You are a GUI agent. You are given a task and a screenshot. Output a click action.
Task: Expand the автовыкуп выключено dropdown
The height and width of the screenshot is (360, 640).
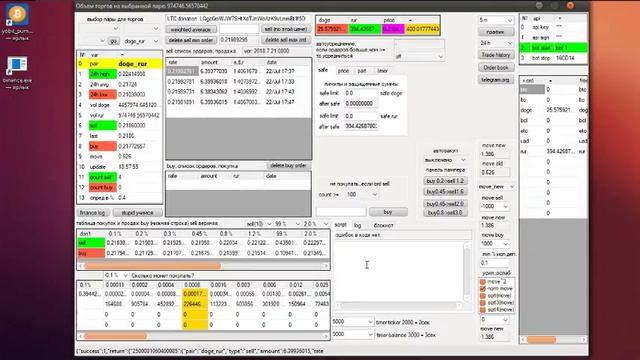point(445,160)
